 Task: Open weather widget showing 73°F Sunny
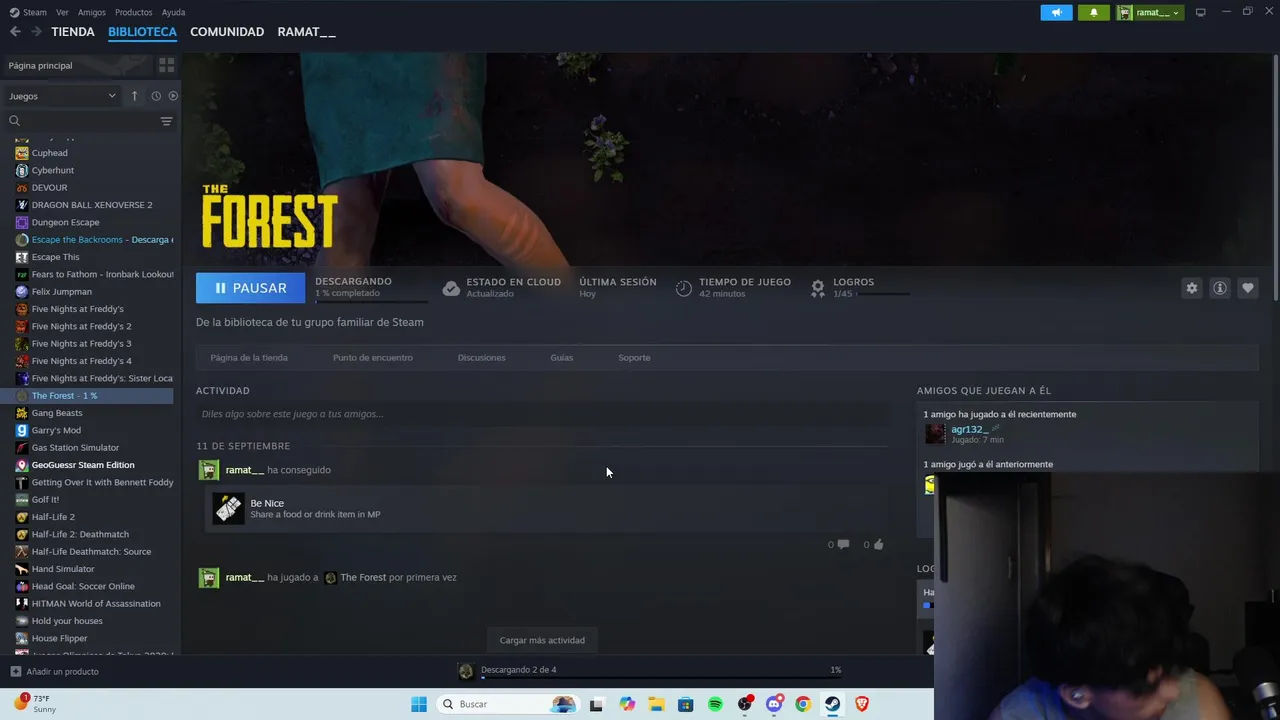click(35, 703)
